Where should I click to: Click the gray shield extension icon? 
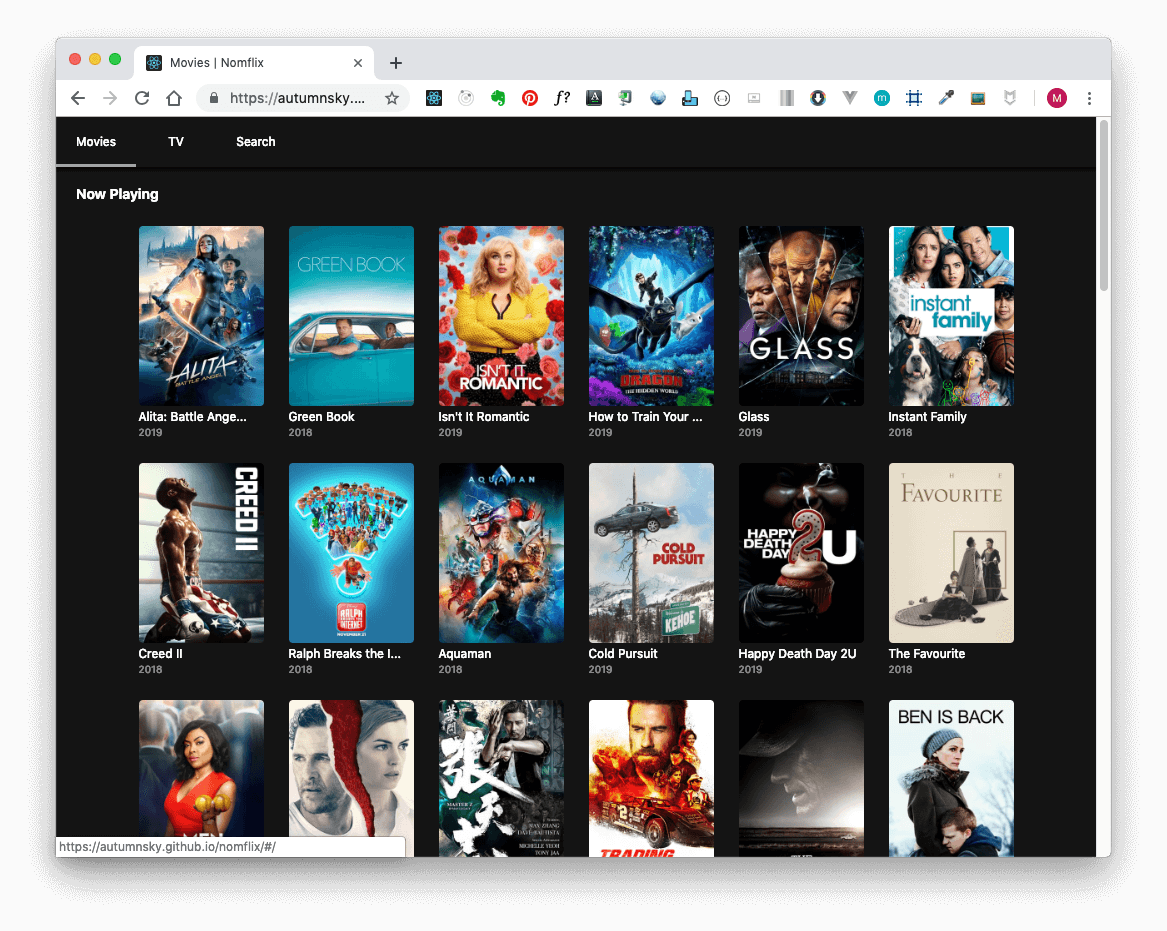coord(1010,98)
